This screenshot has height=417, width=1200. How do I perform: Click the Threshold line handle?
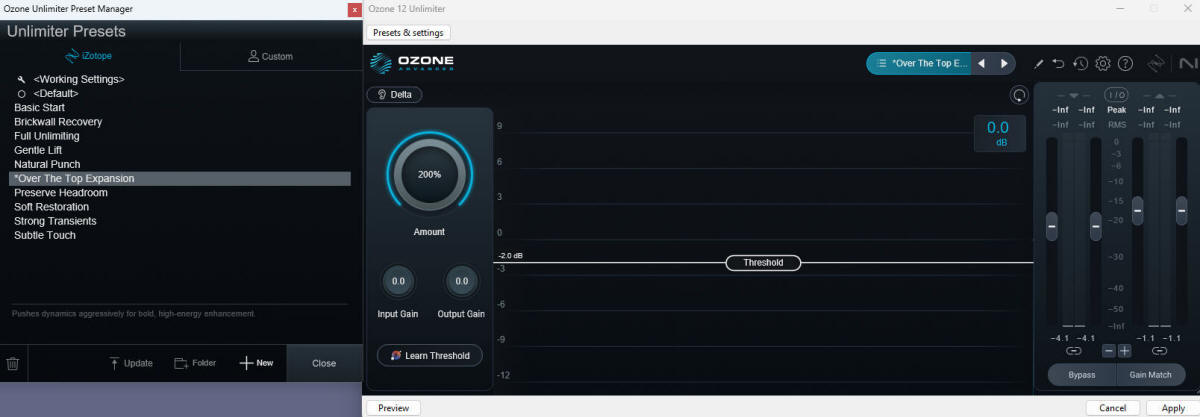pyautogui.click(x=763, y=263)
